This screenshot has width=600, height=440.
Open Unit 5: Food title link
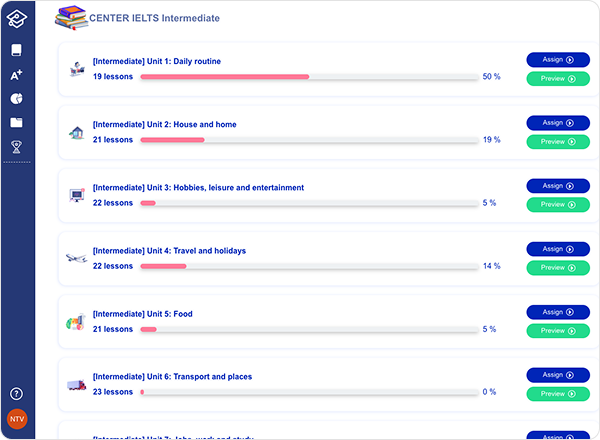click(x=142, y=314)
